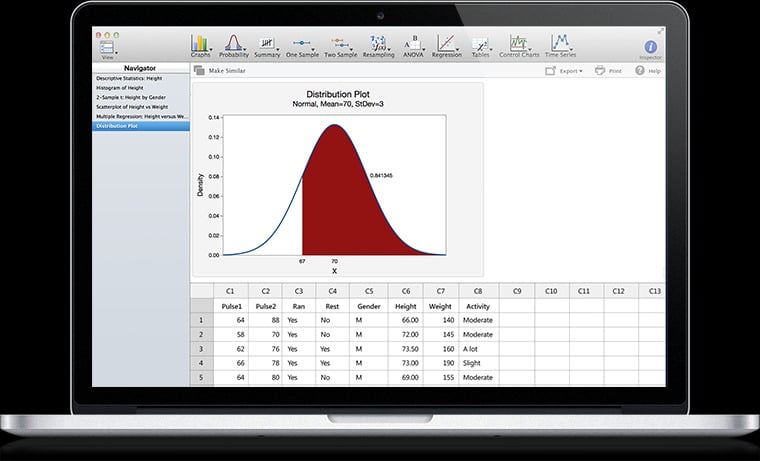Select Descriptive Statistics: Height in Navigator
This screenshot has height=461, width=760.
click(x=141, y=78)
